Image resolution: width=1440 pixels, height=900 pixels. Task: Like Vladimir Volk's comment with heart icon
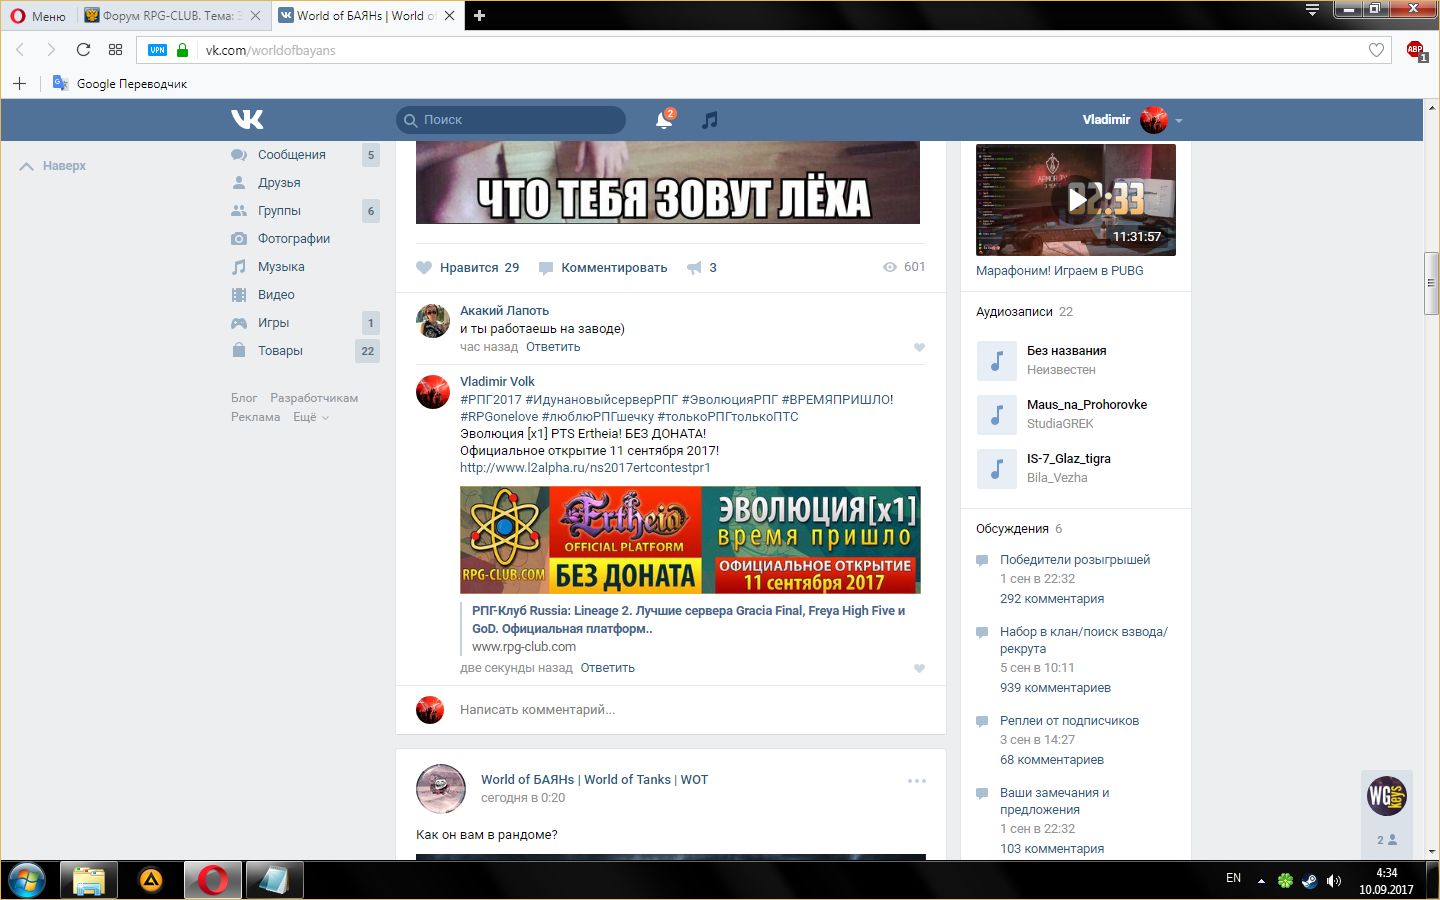919,669
